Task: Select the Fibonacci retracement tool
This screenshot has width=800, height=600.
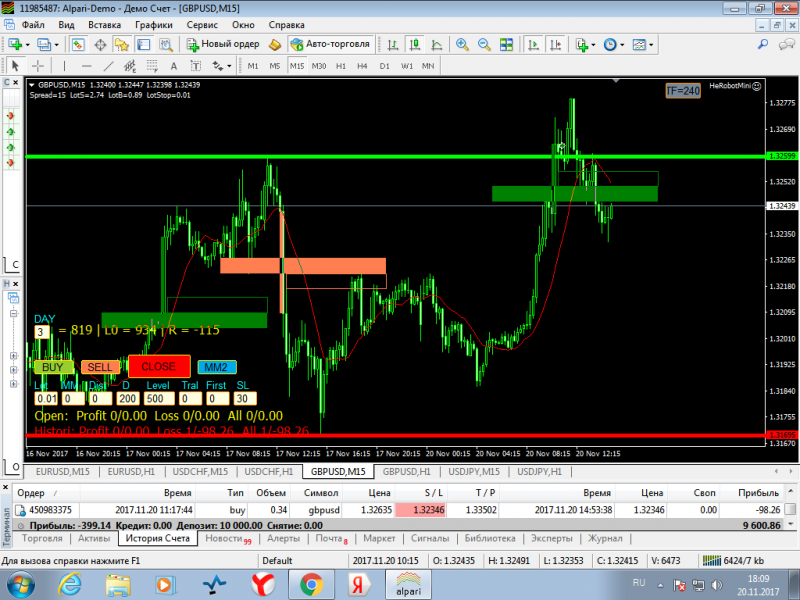Action: 152,66
